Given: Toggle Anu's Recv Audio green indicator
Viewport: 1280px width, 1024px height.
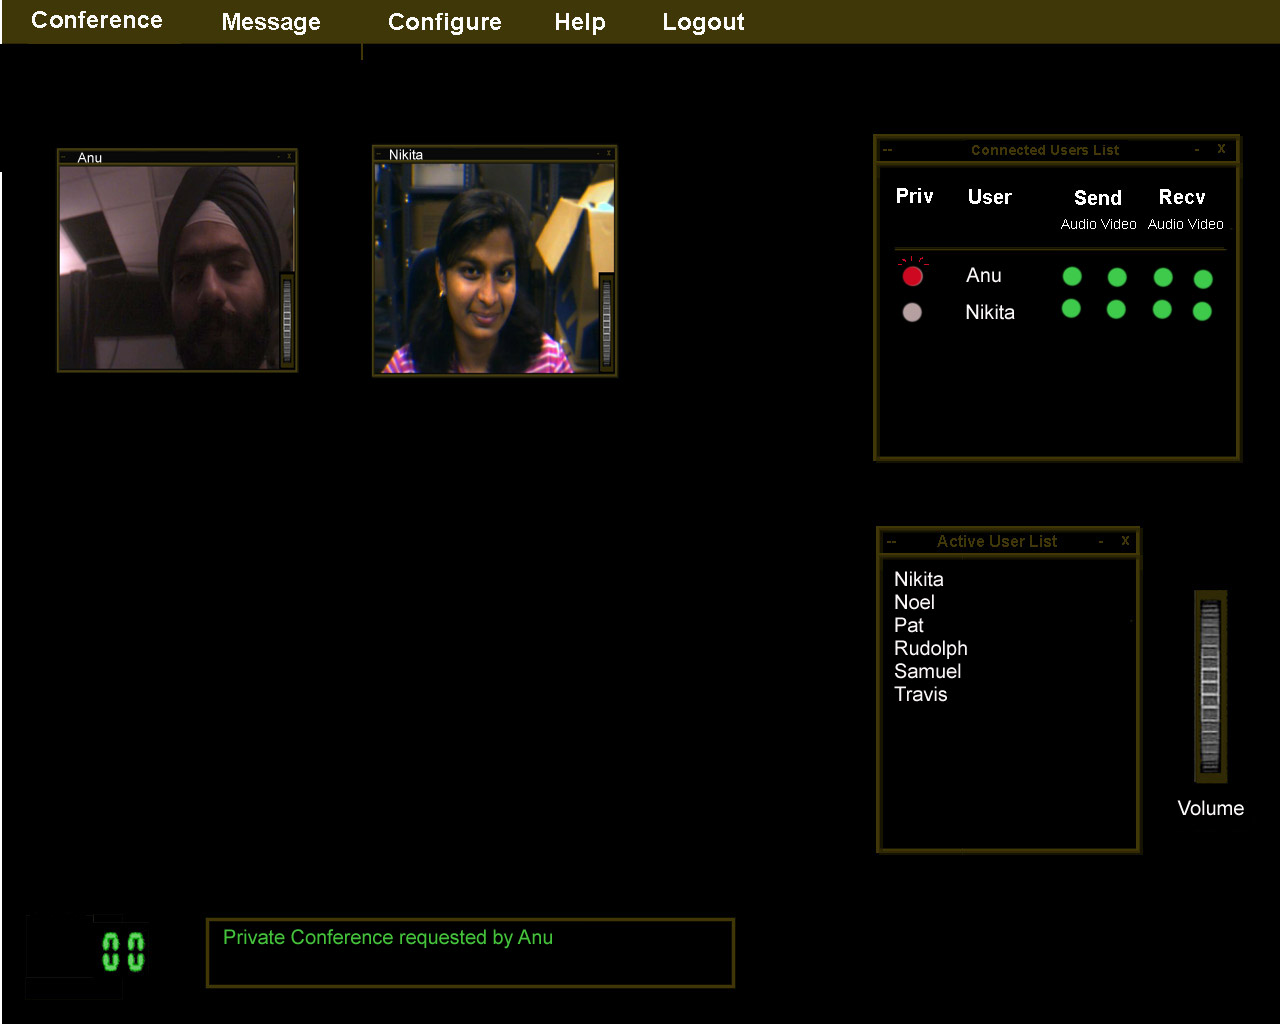Looking at the screenshot, I should (1163, 277).
